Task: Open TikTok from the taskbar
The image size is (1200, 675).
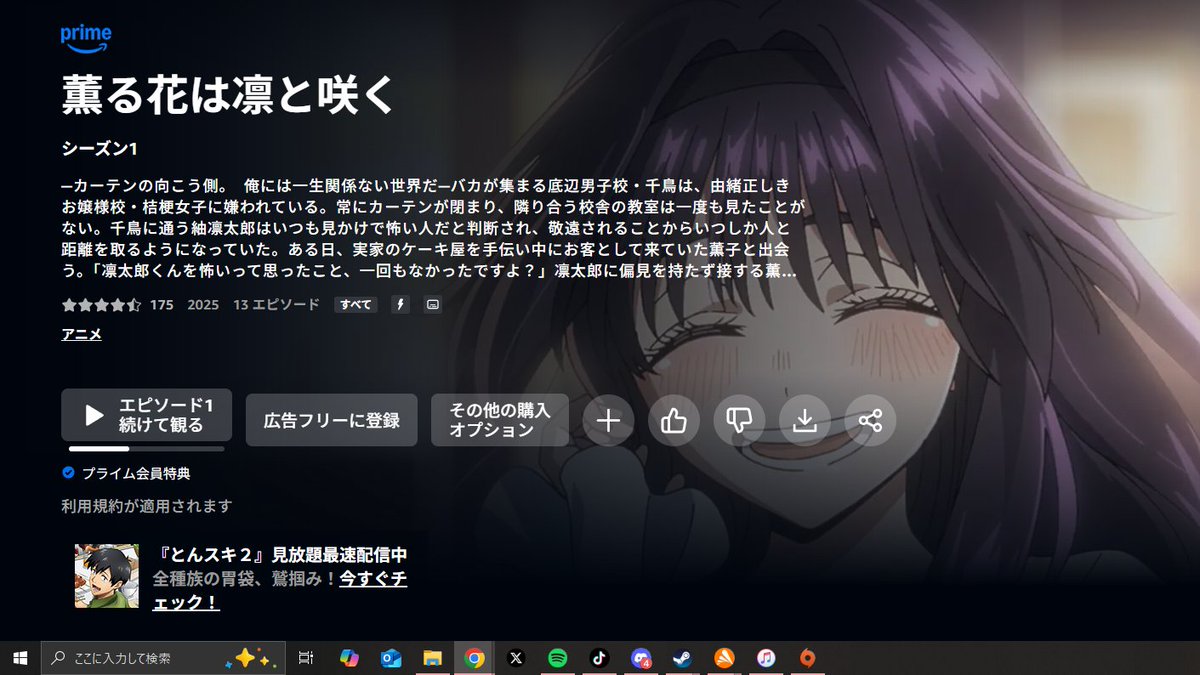Action: (x=599, y=658)
